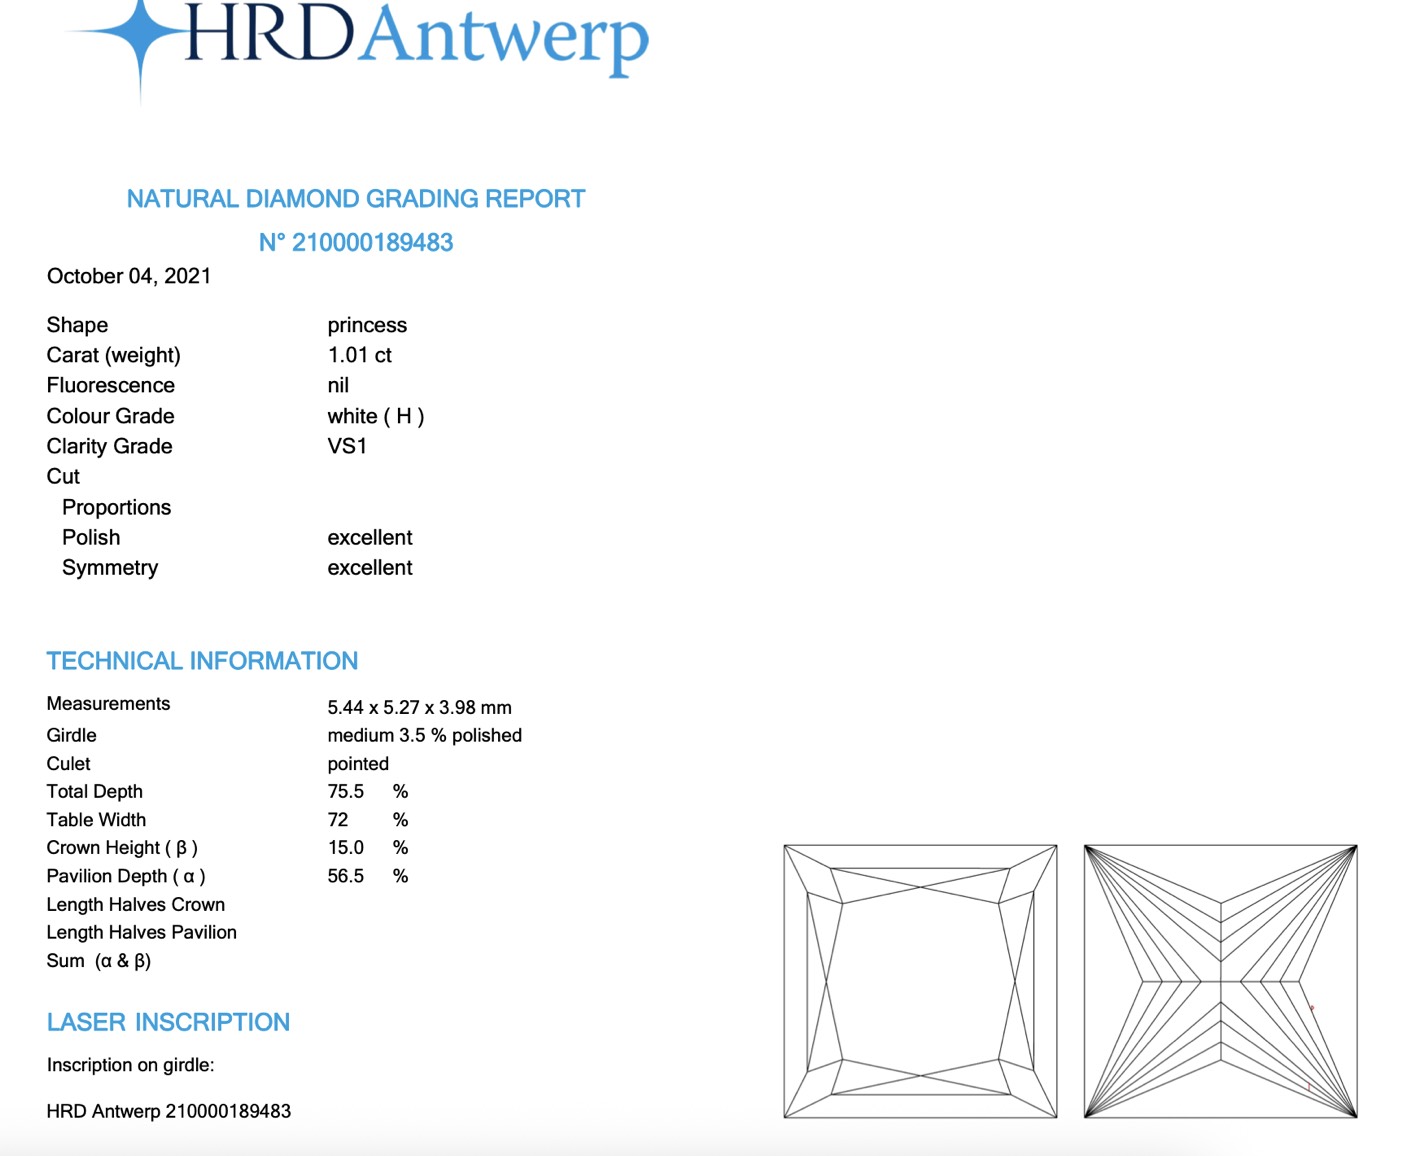Click the Natural Diamond Grading Report heading
This screenshot has height=1156, width=1416.
point(355,199)
